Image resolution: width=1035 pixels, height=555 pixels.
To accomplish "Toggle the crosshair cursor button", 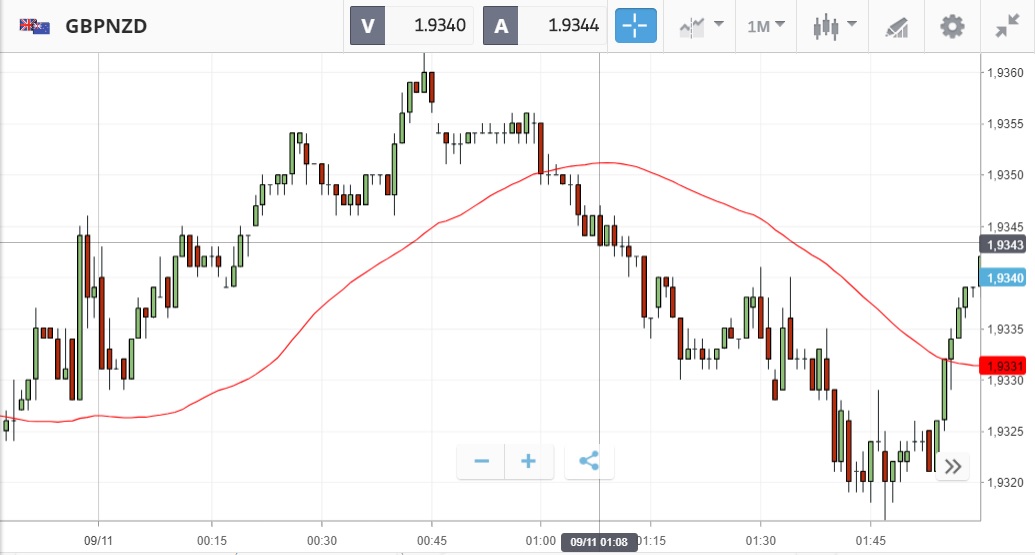I will 636,26.
